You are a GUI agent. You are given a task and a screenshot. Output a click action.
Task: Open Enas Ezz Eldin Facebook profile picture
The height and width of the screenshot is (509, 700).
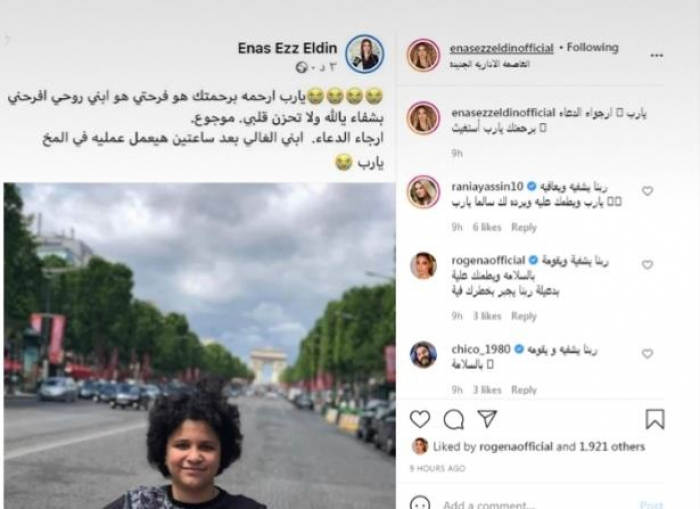(365, 54)
